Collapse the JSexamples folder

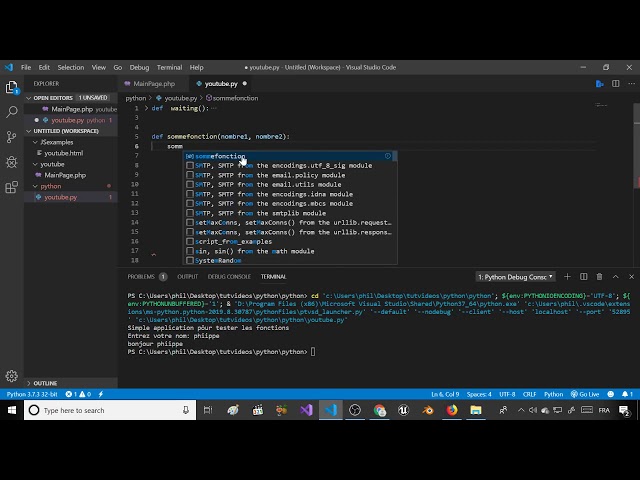(x=36, y=142)
